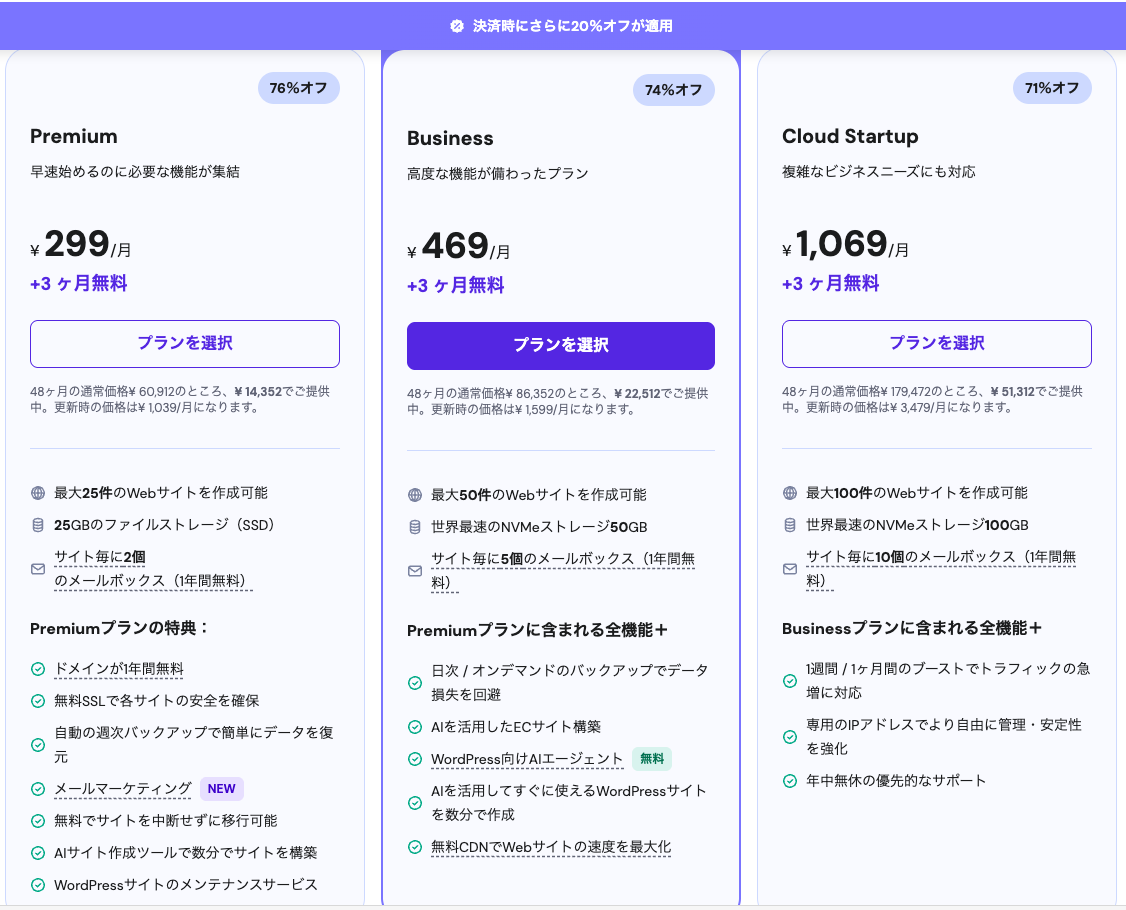Open the メールマーケティング link

click(122, 789)
